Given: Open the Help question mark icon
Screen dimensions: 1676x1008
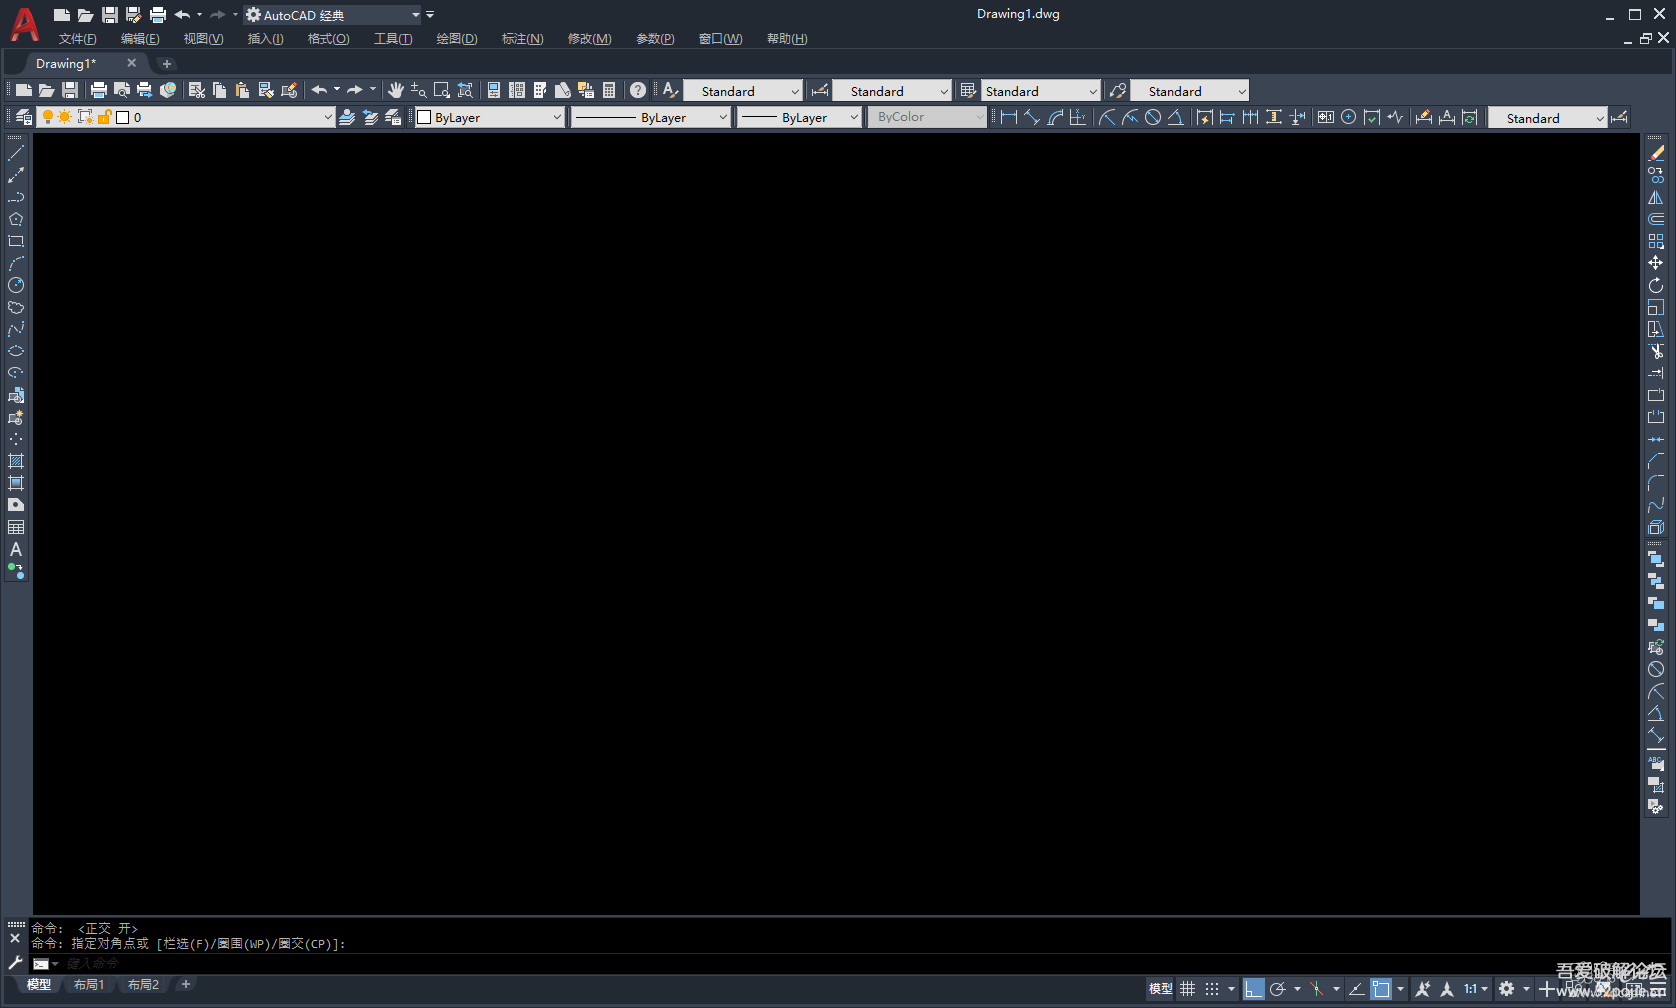Looking at the screenshot, I should click(x=638, y=90).
